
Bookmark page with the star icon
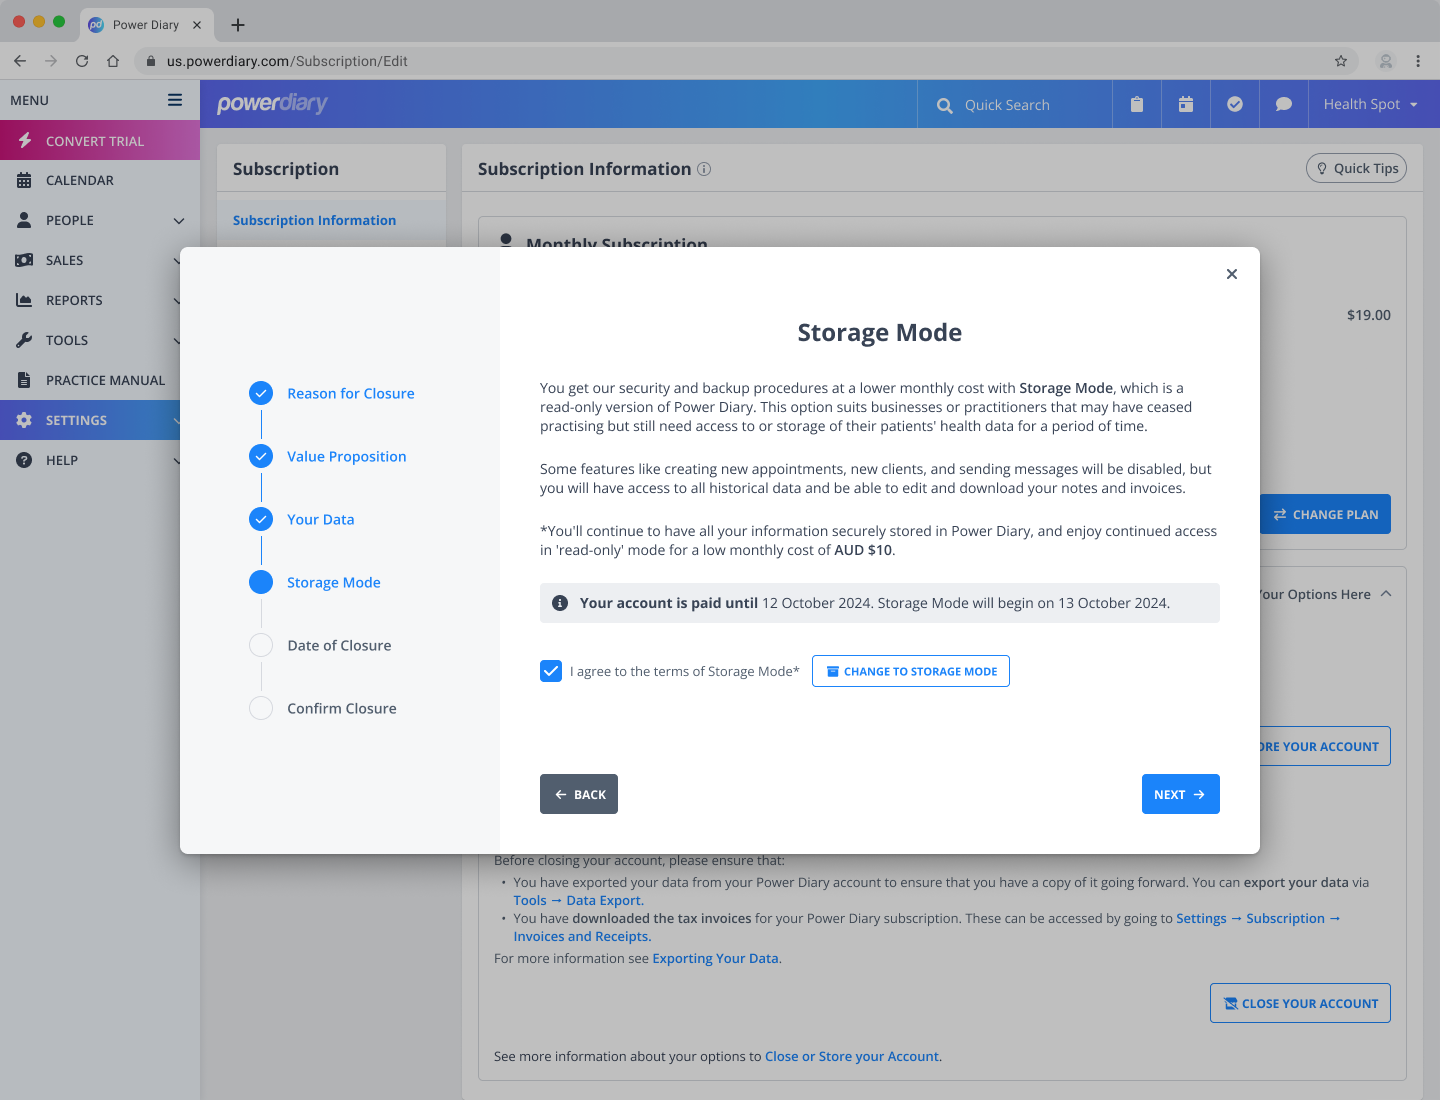click(x=1341, y=61)
